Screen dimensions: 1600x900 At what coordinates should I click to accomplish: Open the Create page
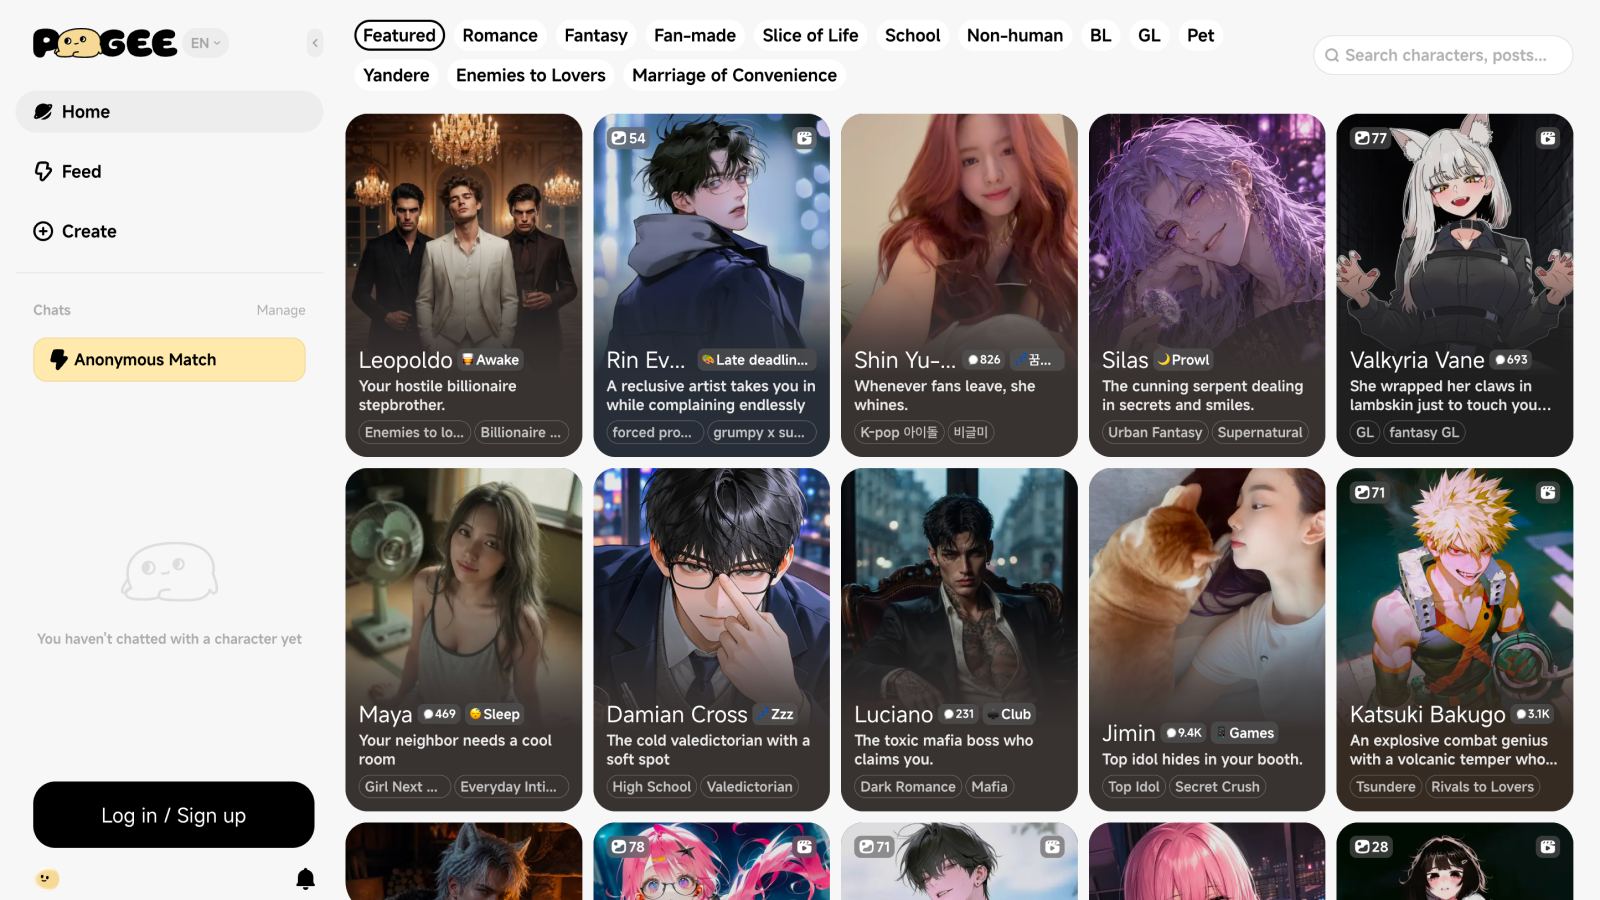(169, 232)
